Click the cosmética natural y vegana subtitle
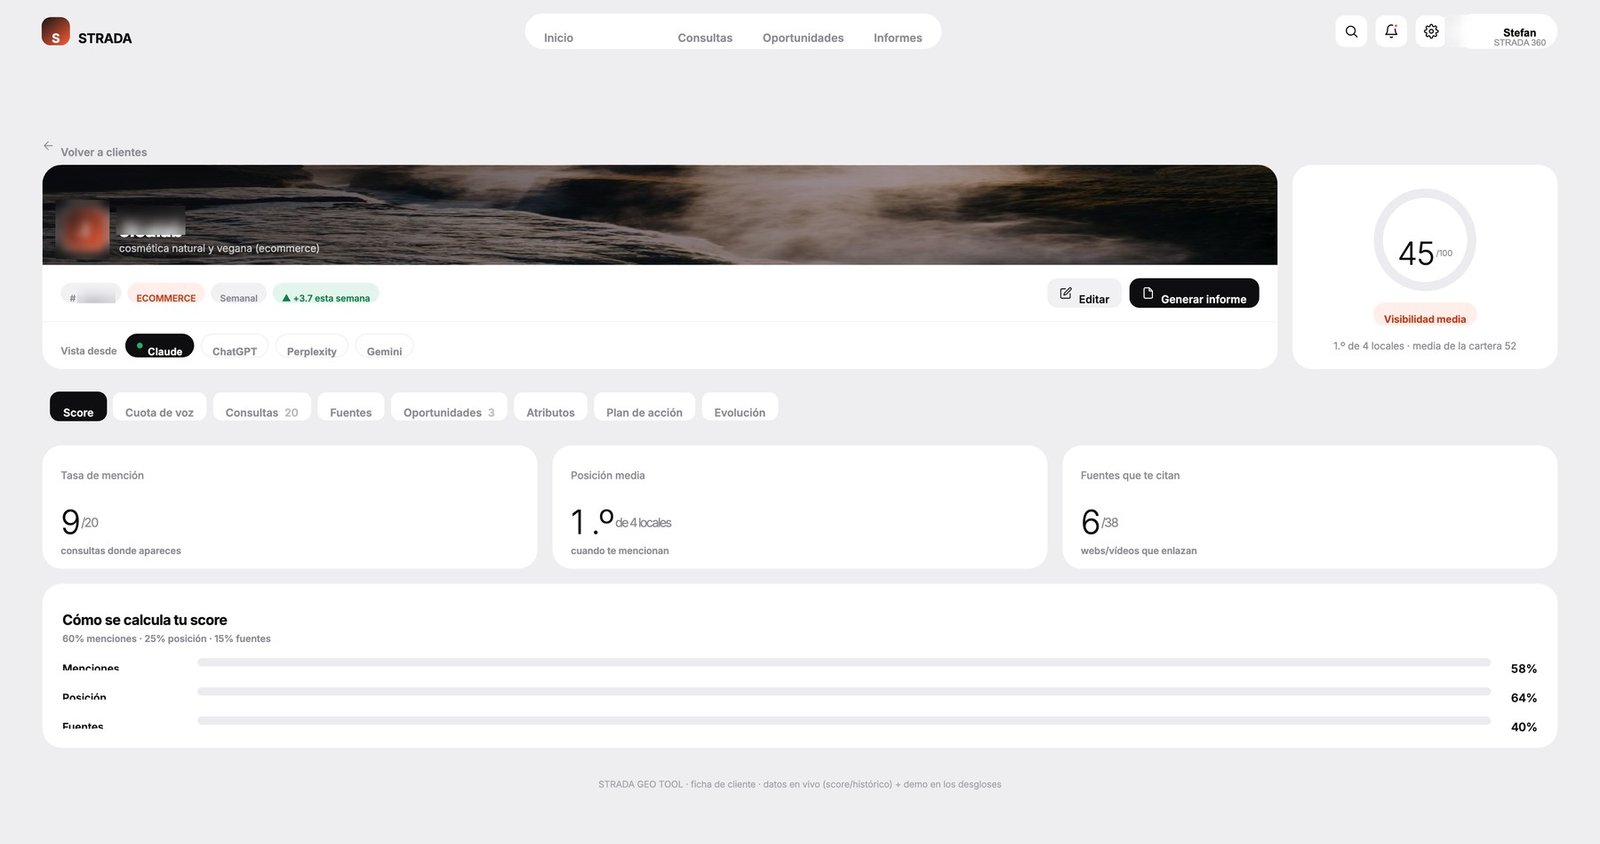This screenshot has height=844, width=1600. point(219,248)
